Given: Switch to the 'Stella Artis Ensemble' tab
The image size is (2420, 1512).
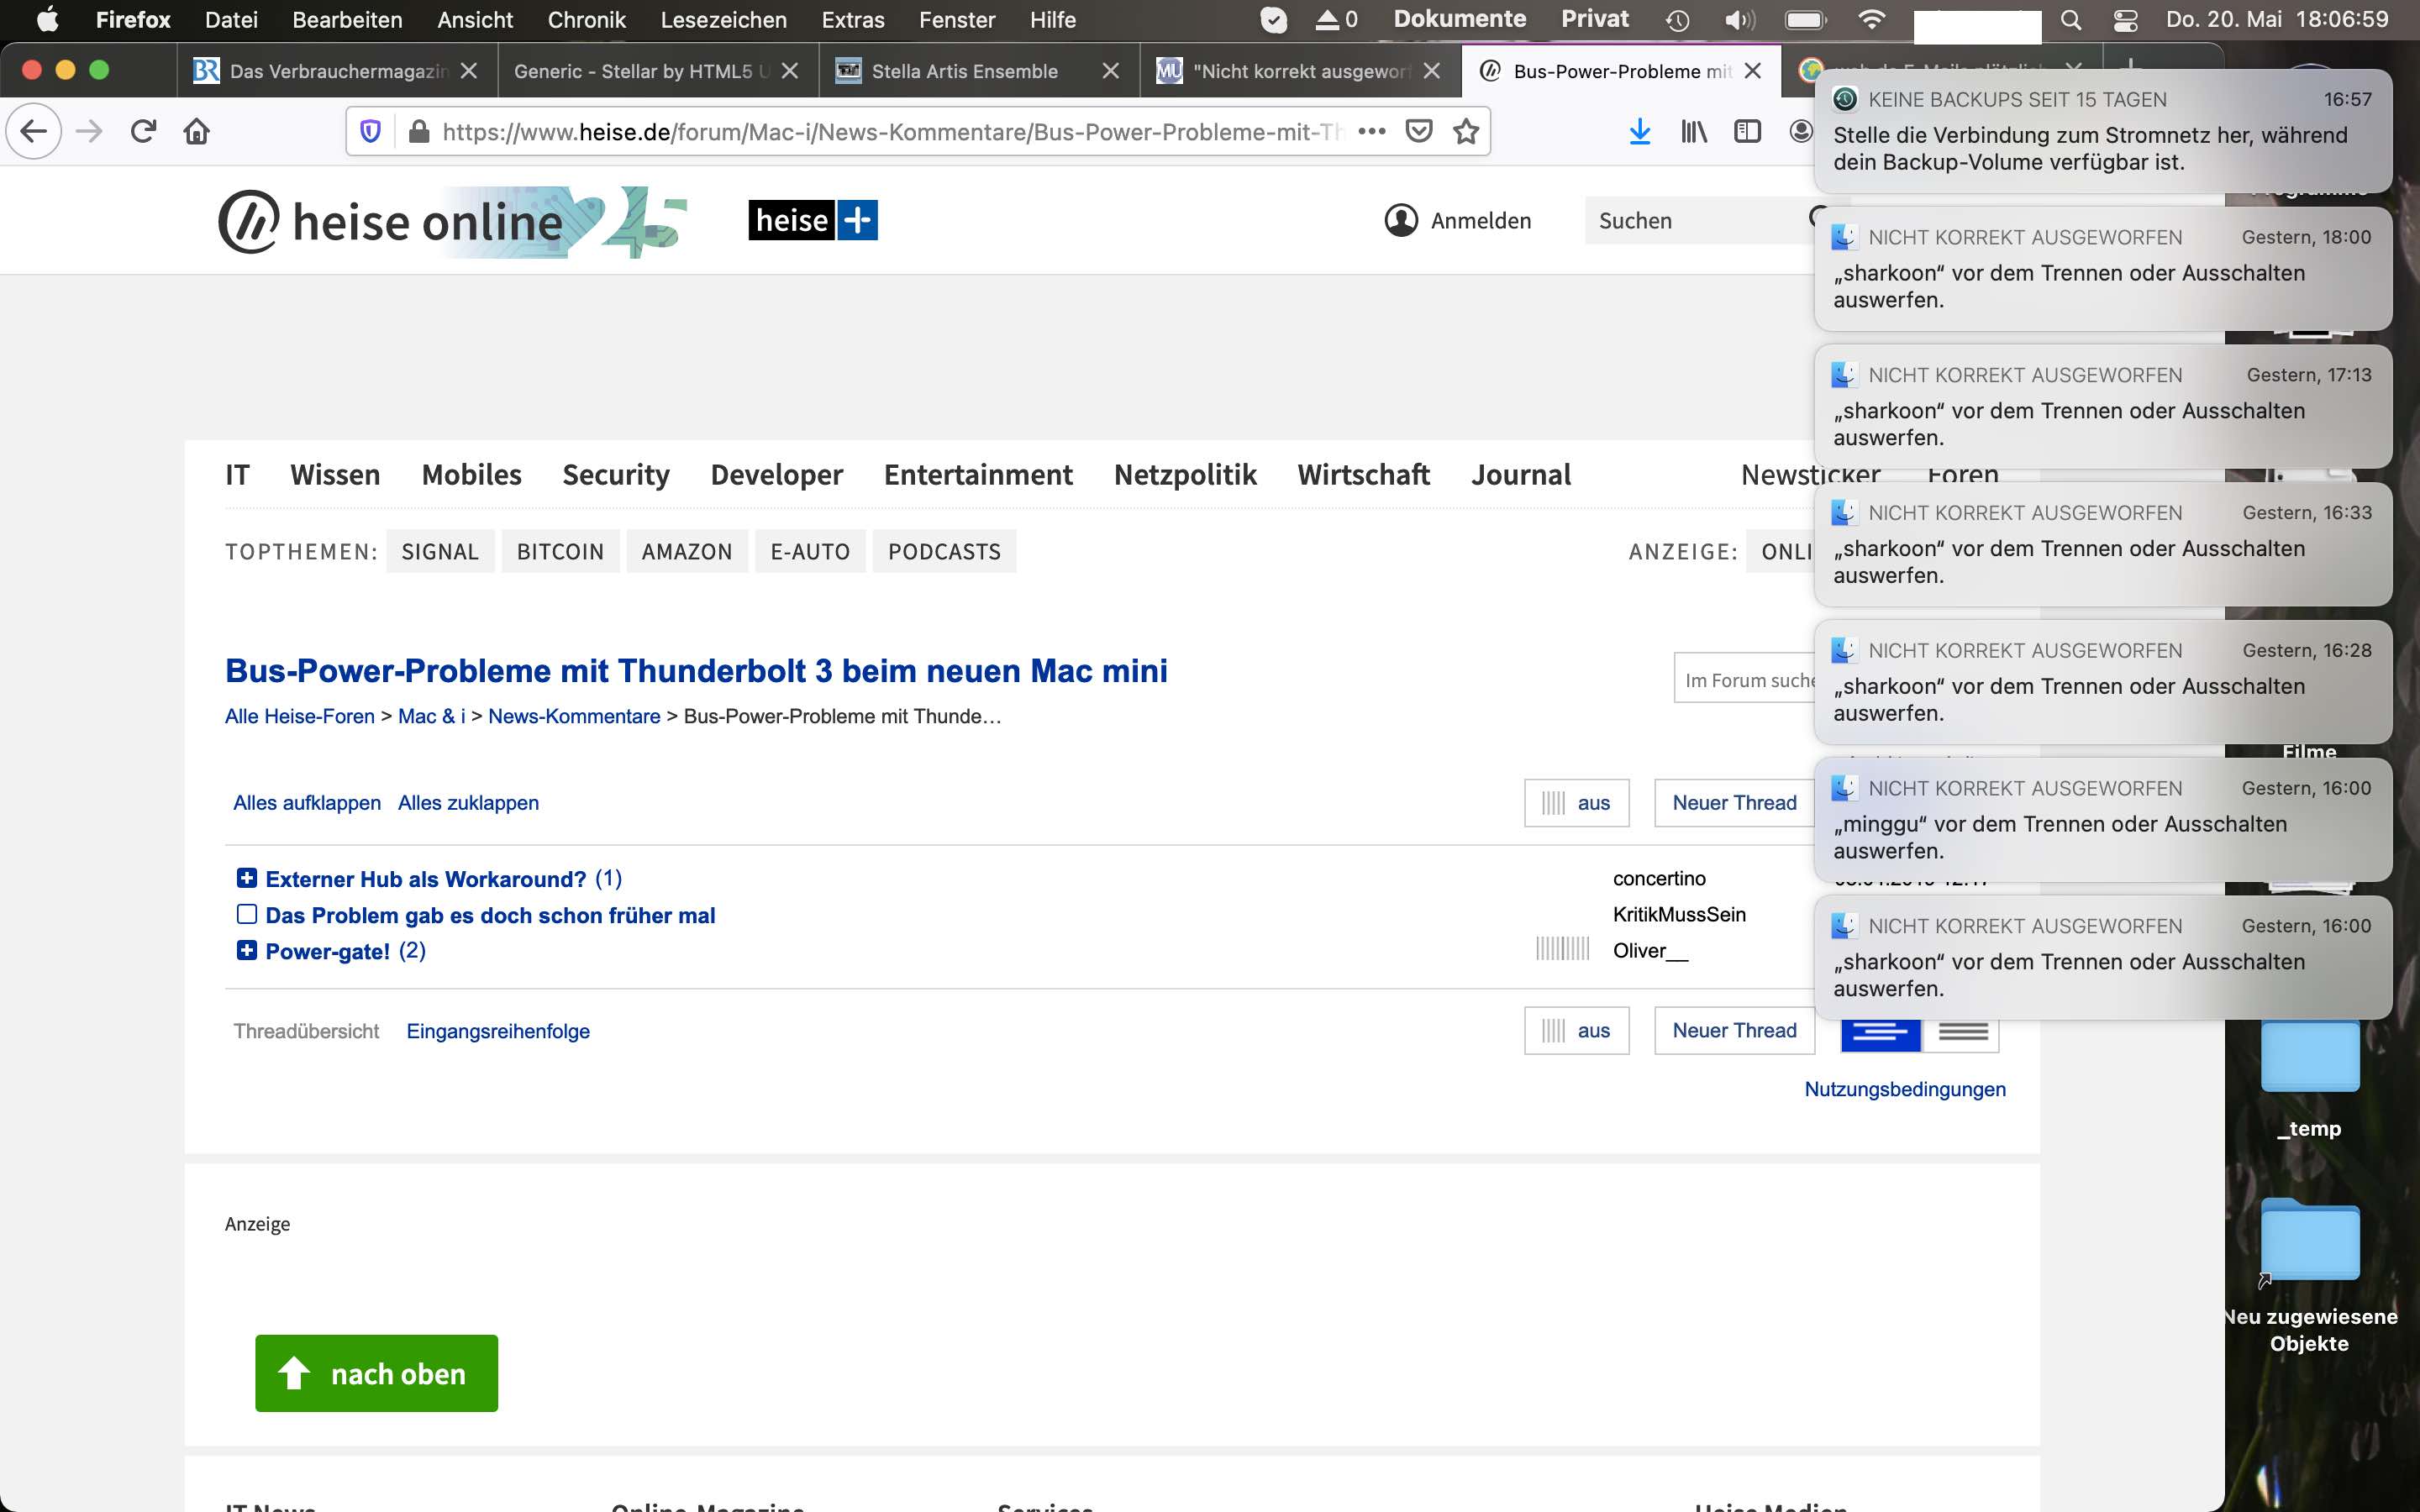Looking at the screenshot, I should coord(964,71).
